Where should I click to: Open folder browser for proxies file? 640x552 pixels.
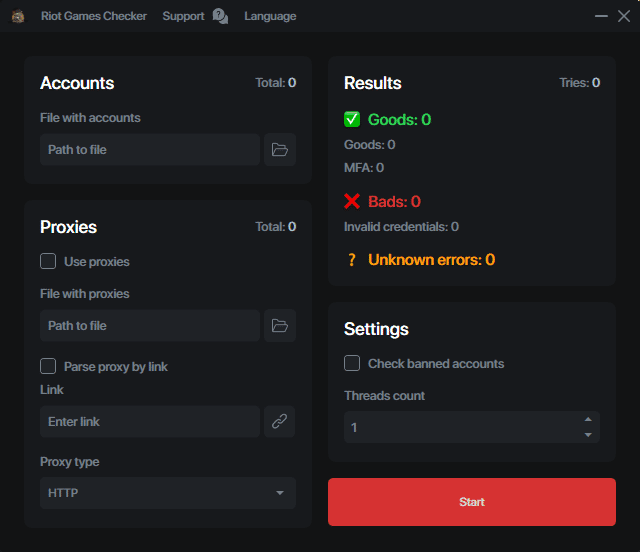pos(280,326)
